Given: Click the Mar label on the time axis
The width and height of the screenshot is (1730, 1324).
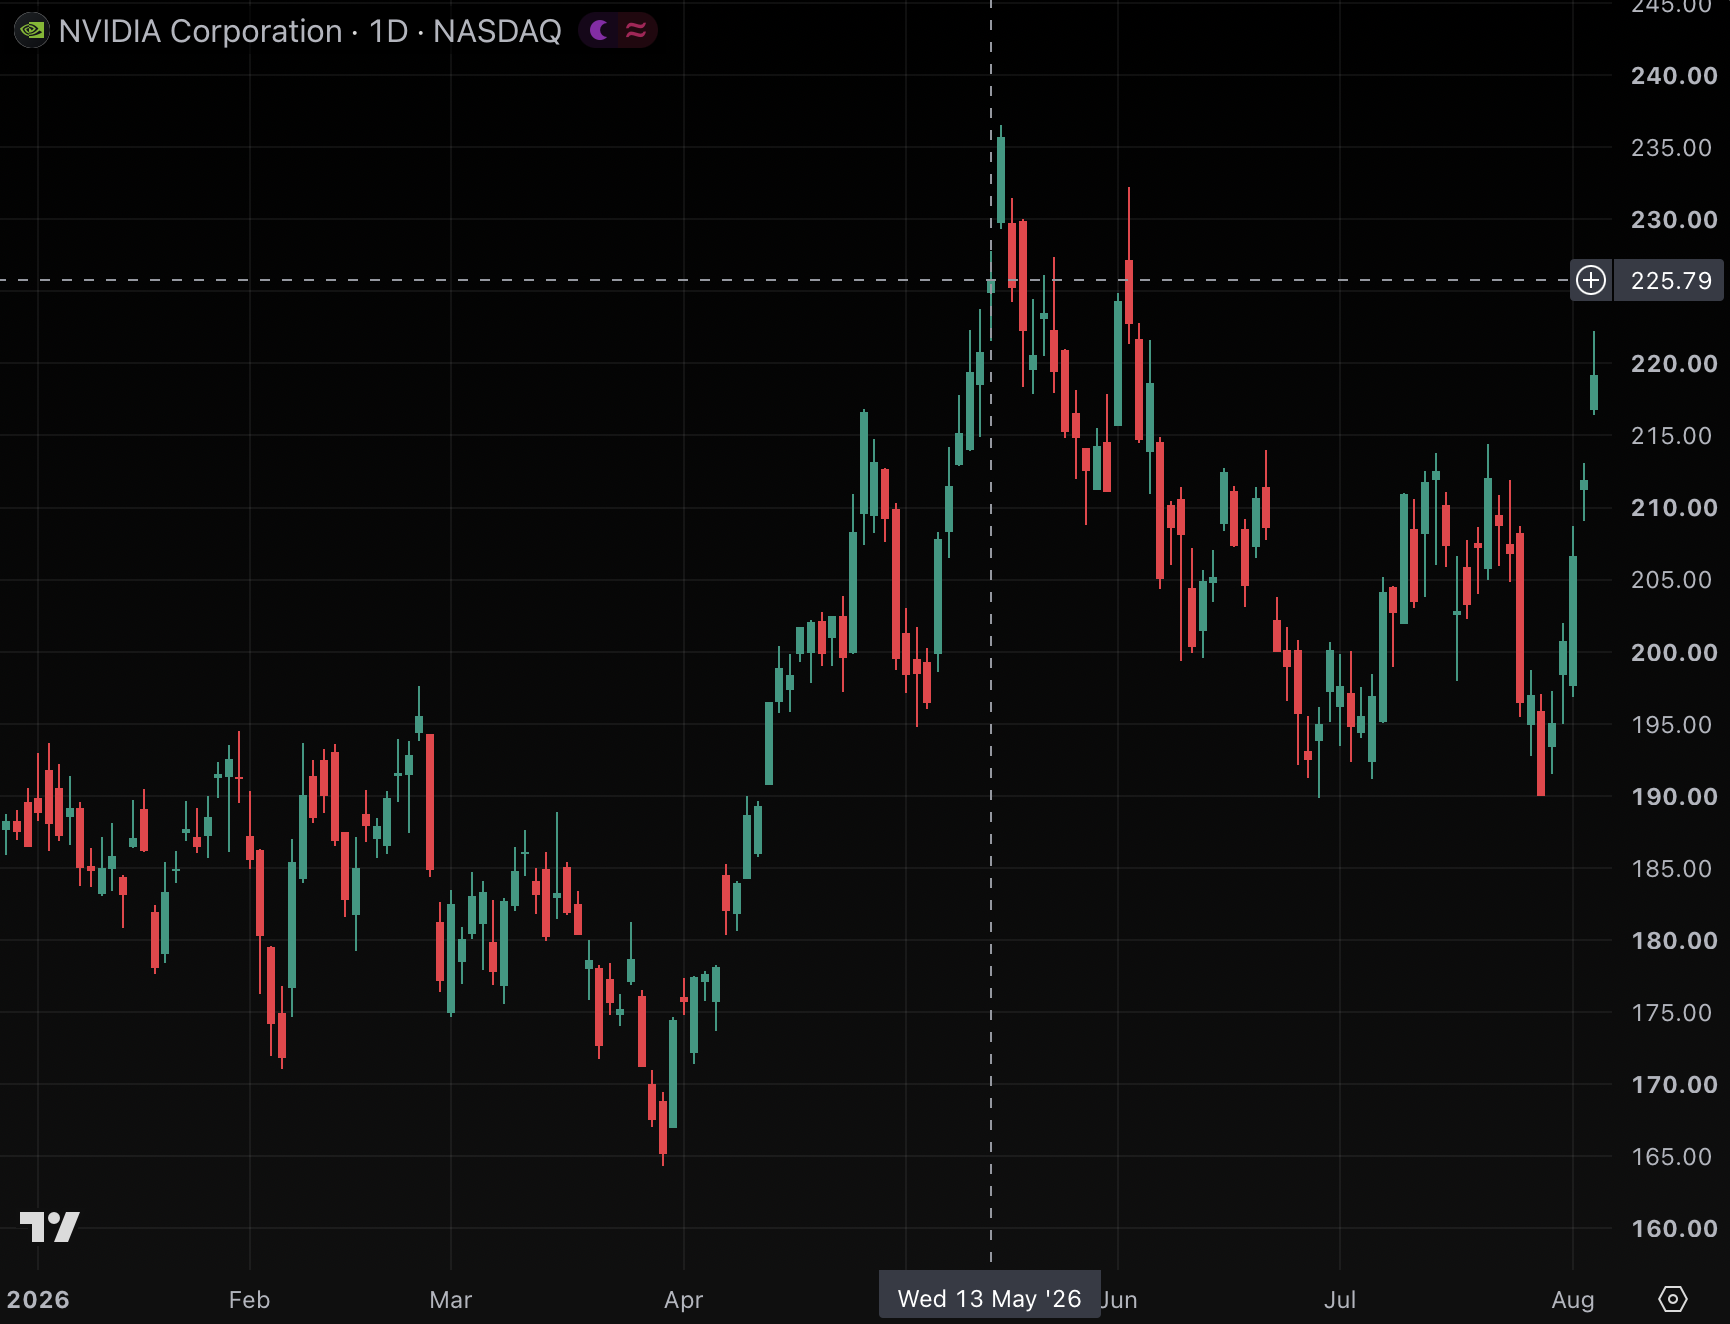Looking at the screenshot, I should (451, 1299).
